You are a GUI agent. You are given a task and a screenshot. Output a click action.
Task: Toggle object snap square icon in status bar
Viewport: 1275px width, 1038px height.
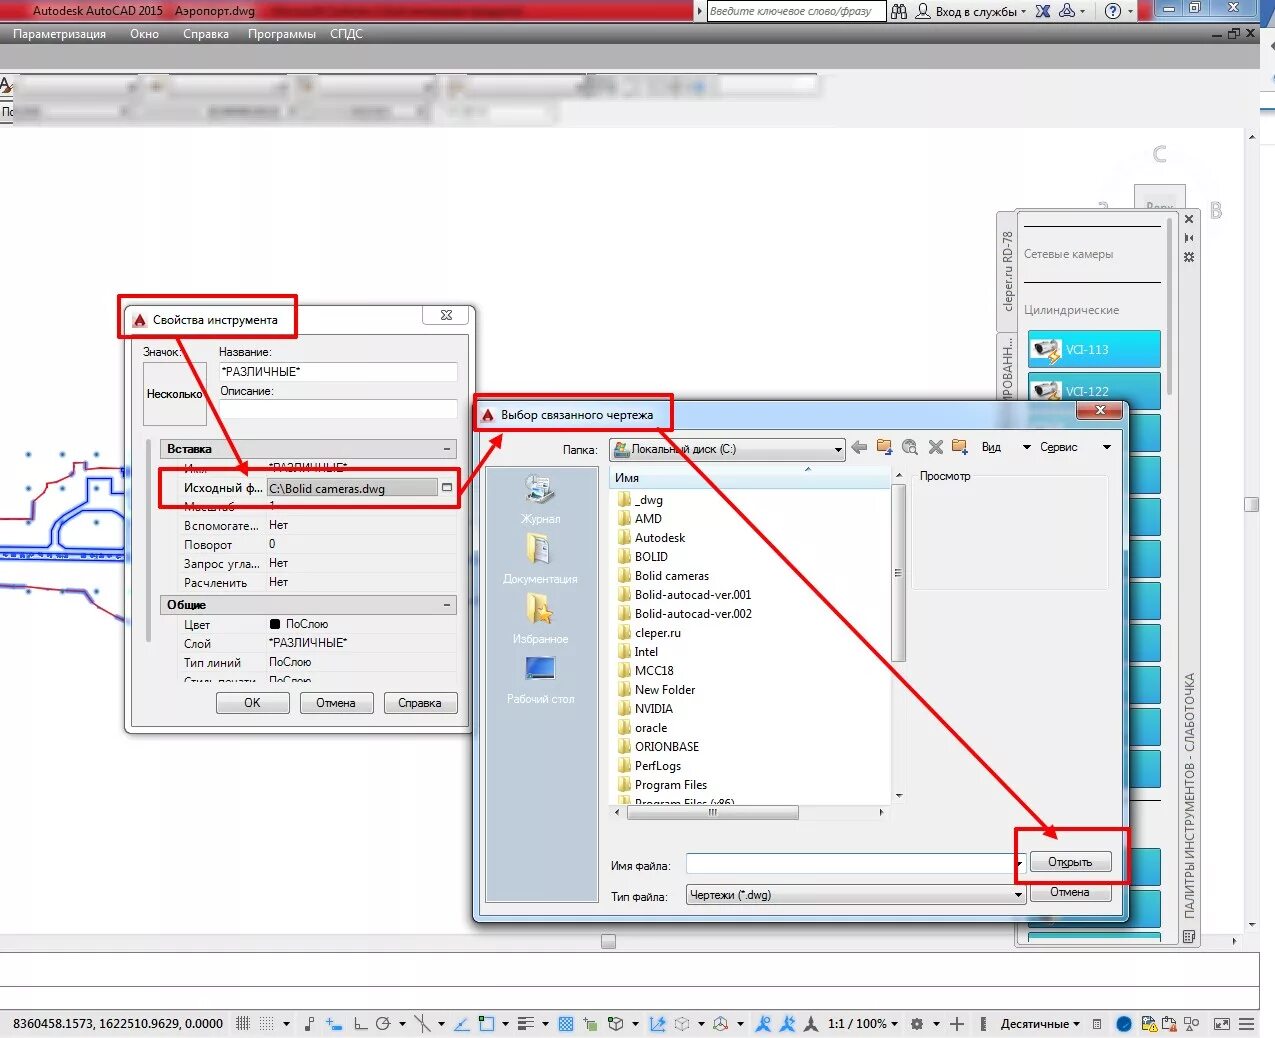[486, 1024]
